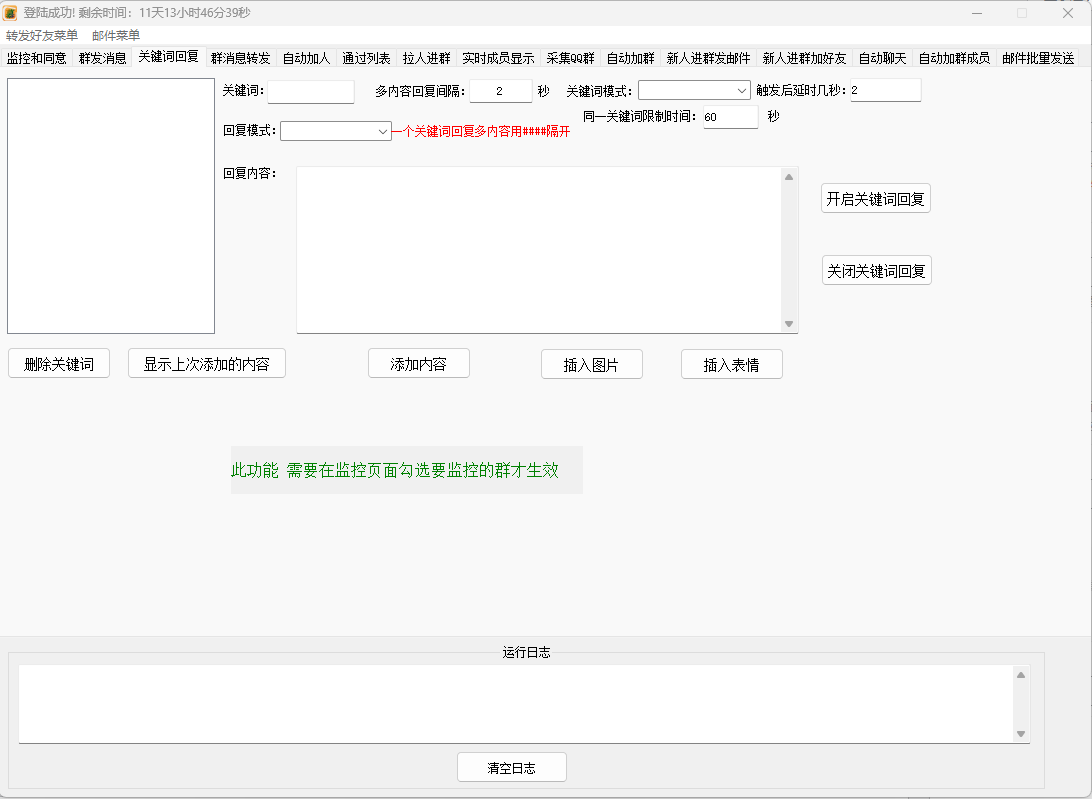Open the 转发好友菜单 menu
This screenshot has height=799, width=1092.
pos(40,35)
